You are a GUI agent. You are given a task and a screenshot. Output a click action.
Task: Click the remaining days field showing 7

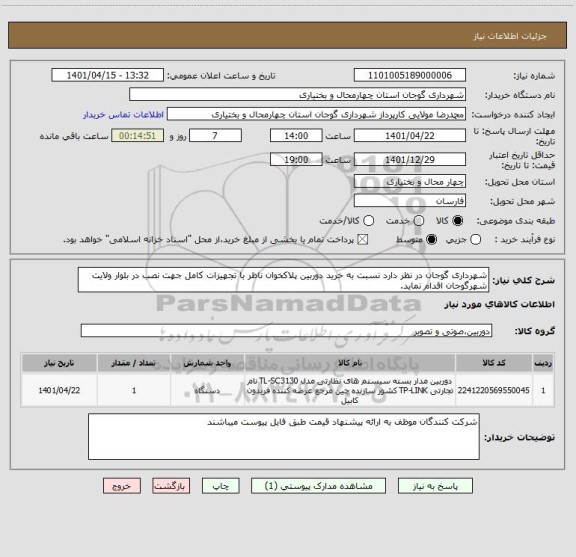point(215,136)
